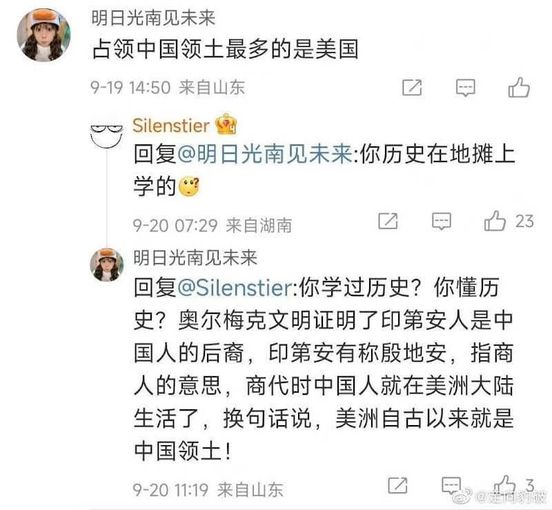Screen dimensions: 552x510
Task: Share the first comment about 美国
Action: 412,87
